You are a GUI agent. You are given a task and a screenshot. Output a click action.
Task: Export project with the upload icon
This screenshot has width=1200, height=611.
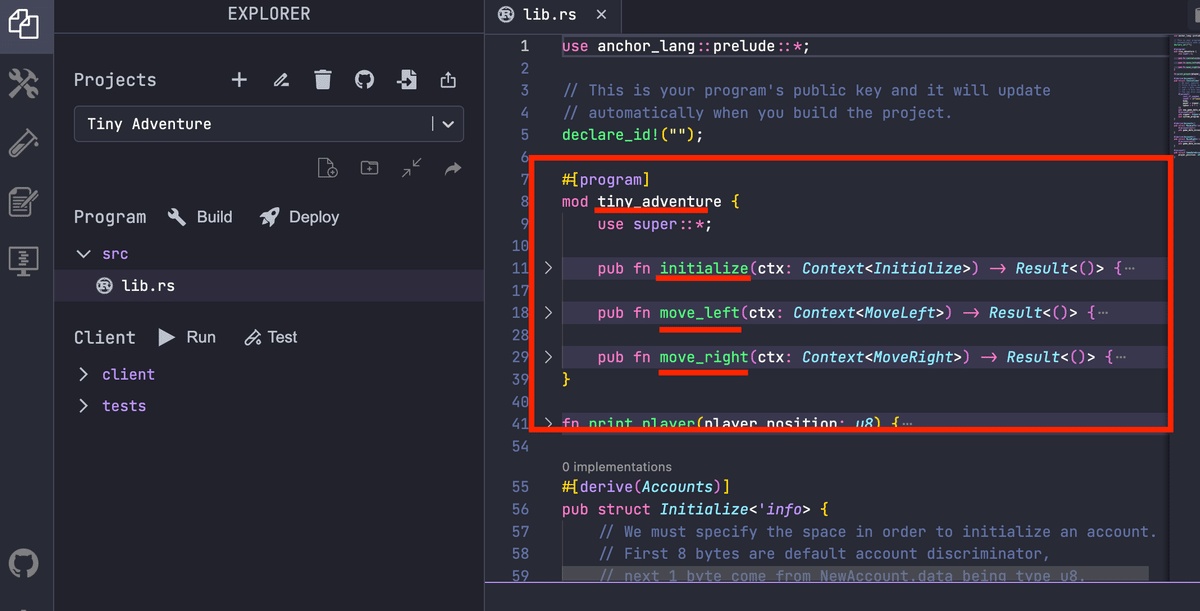(x=448, y=79)
